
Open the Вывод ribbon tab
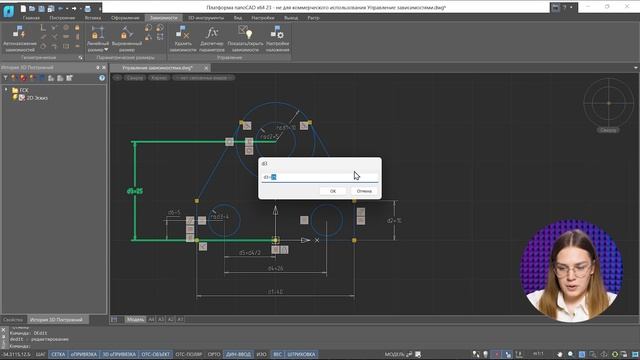[x=291, y=18]
